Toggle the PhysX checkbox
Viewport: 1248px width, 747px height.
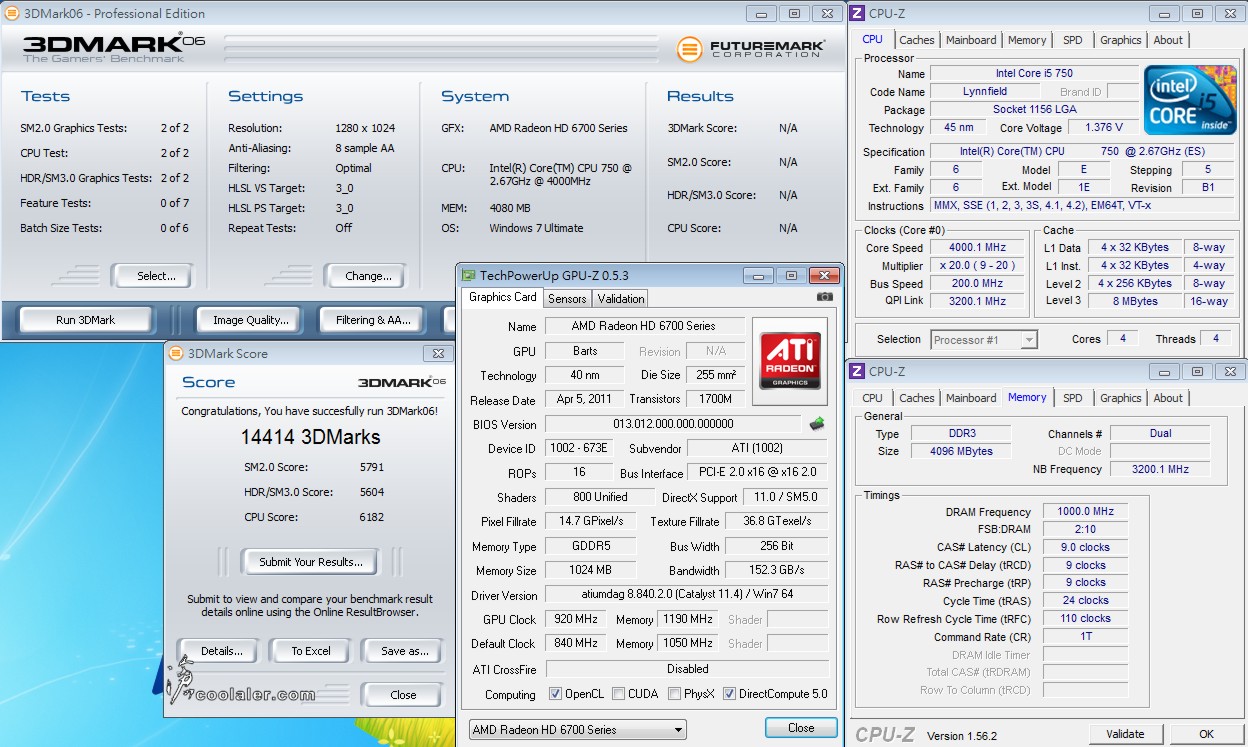[674, 694]
